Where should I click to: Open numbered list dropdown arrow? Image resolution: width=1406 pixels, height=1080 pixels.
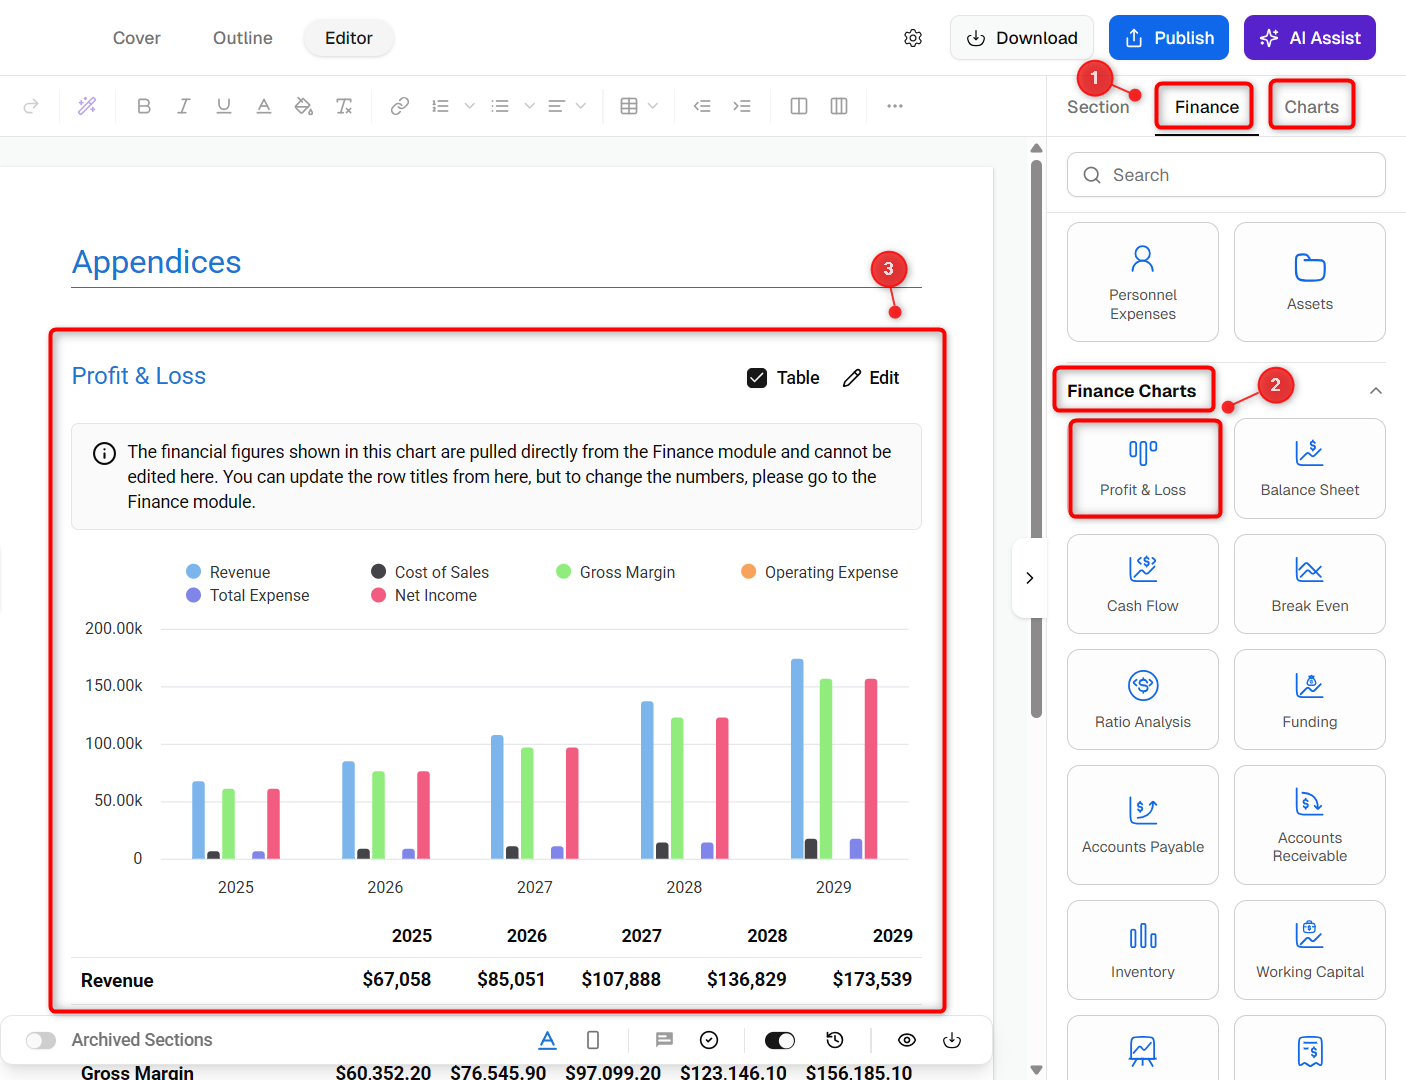click(469, 106)
